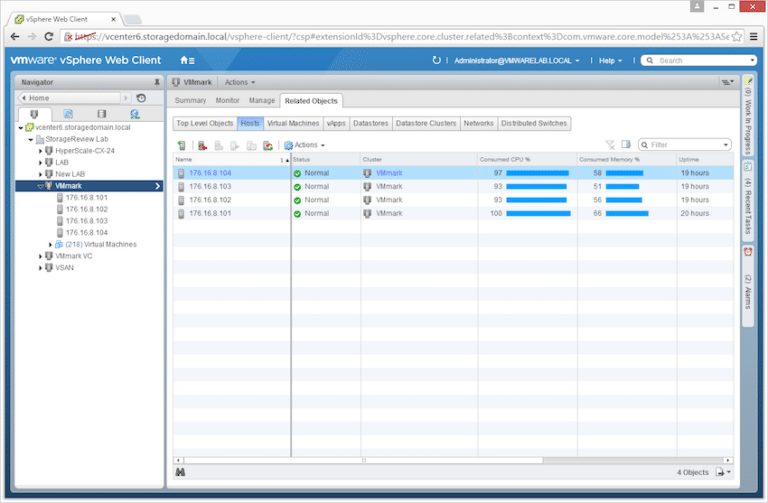The height and width of the screenshot is (503, 768).
Task: Switch to the Summary tab
Action: click(x=190, y=100)
